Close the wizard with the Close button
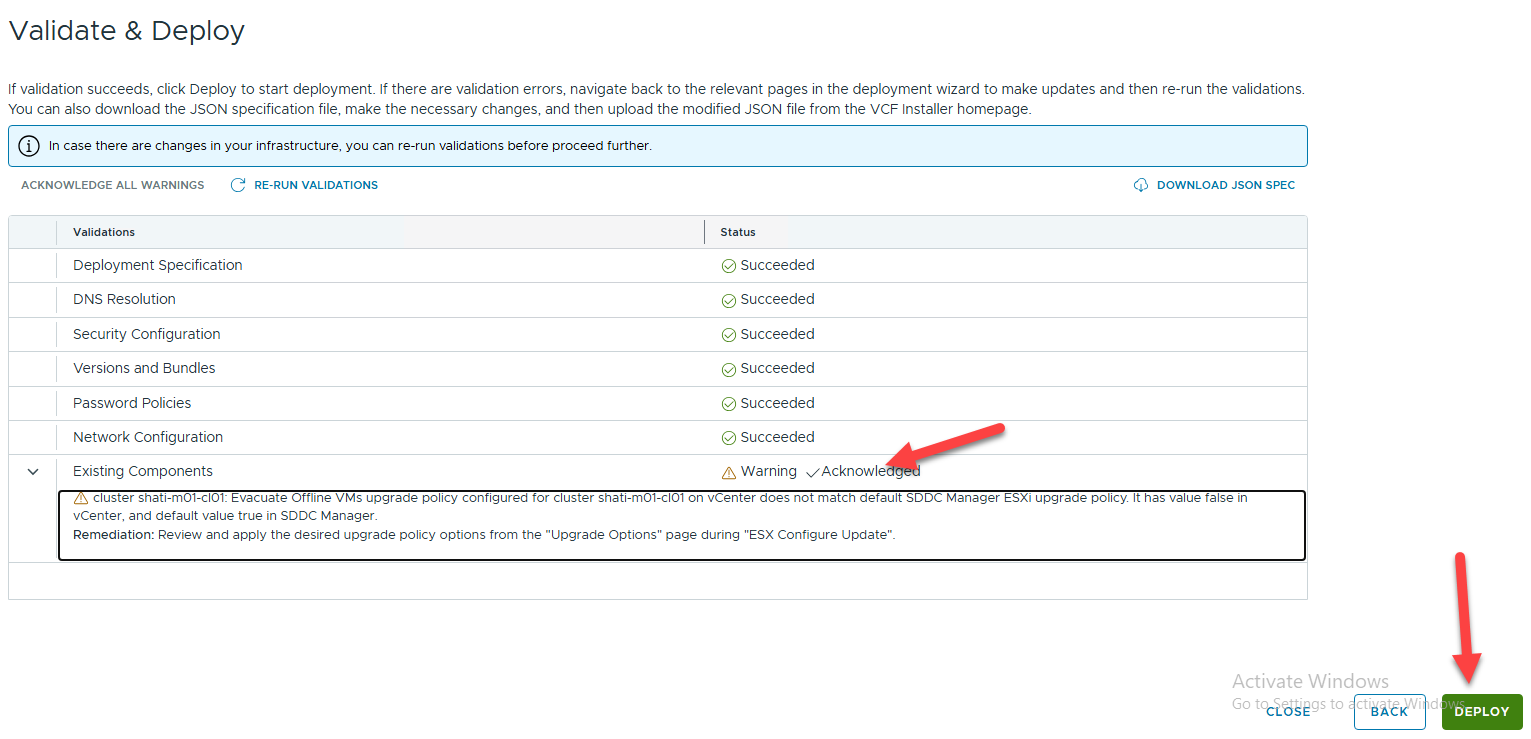Viewport: 1531px width, 739px height. tap(1288, 711)
